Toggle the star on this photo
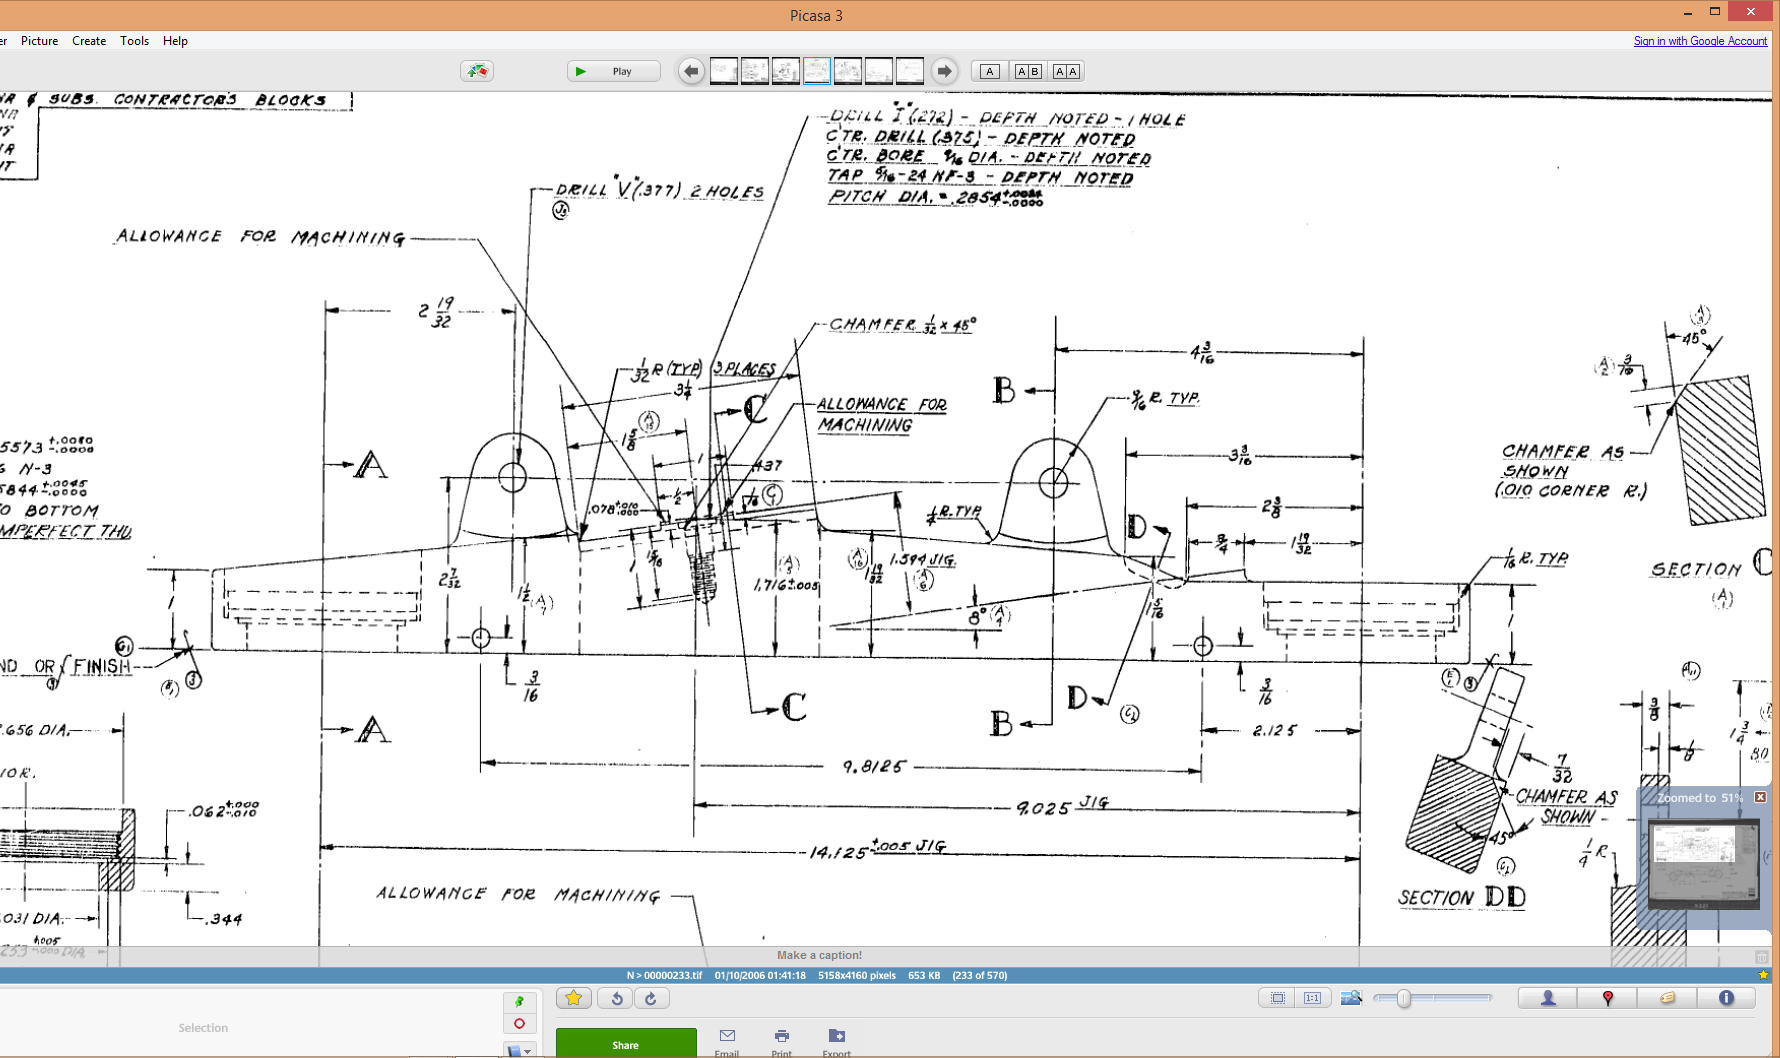Image resolution: width=1780 pixels, height=1058 pixels. [574, 998]
